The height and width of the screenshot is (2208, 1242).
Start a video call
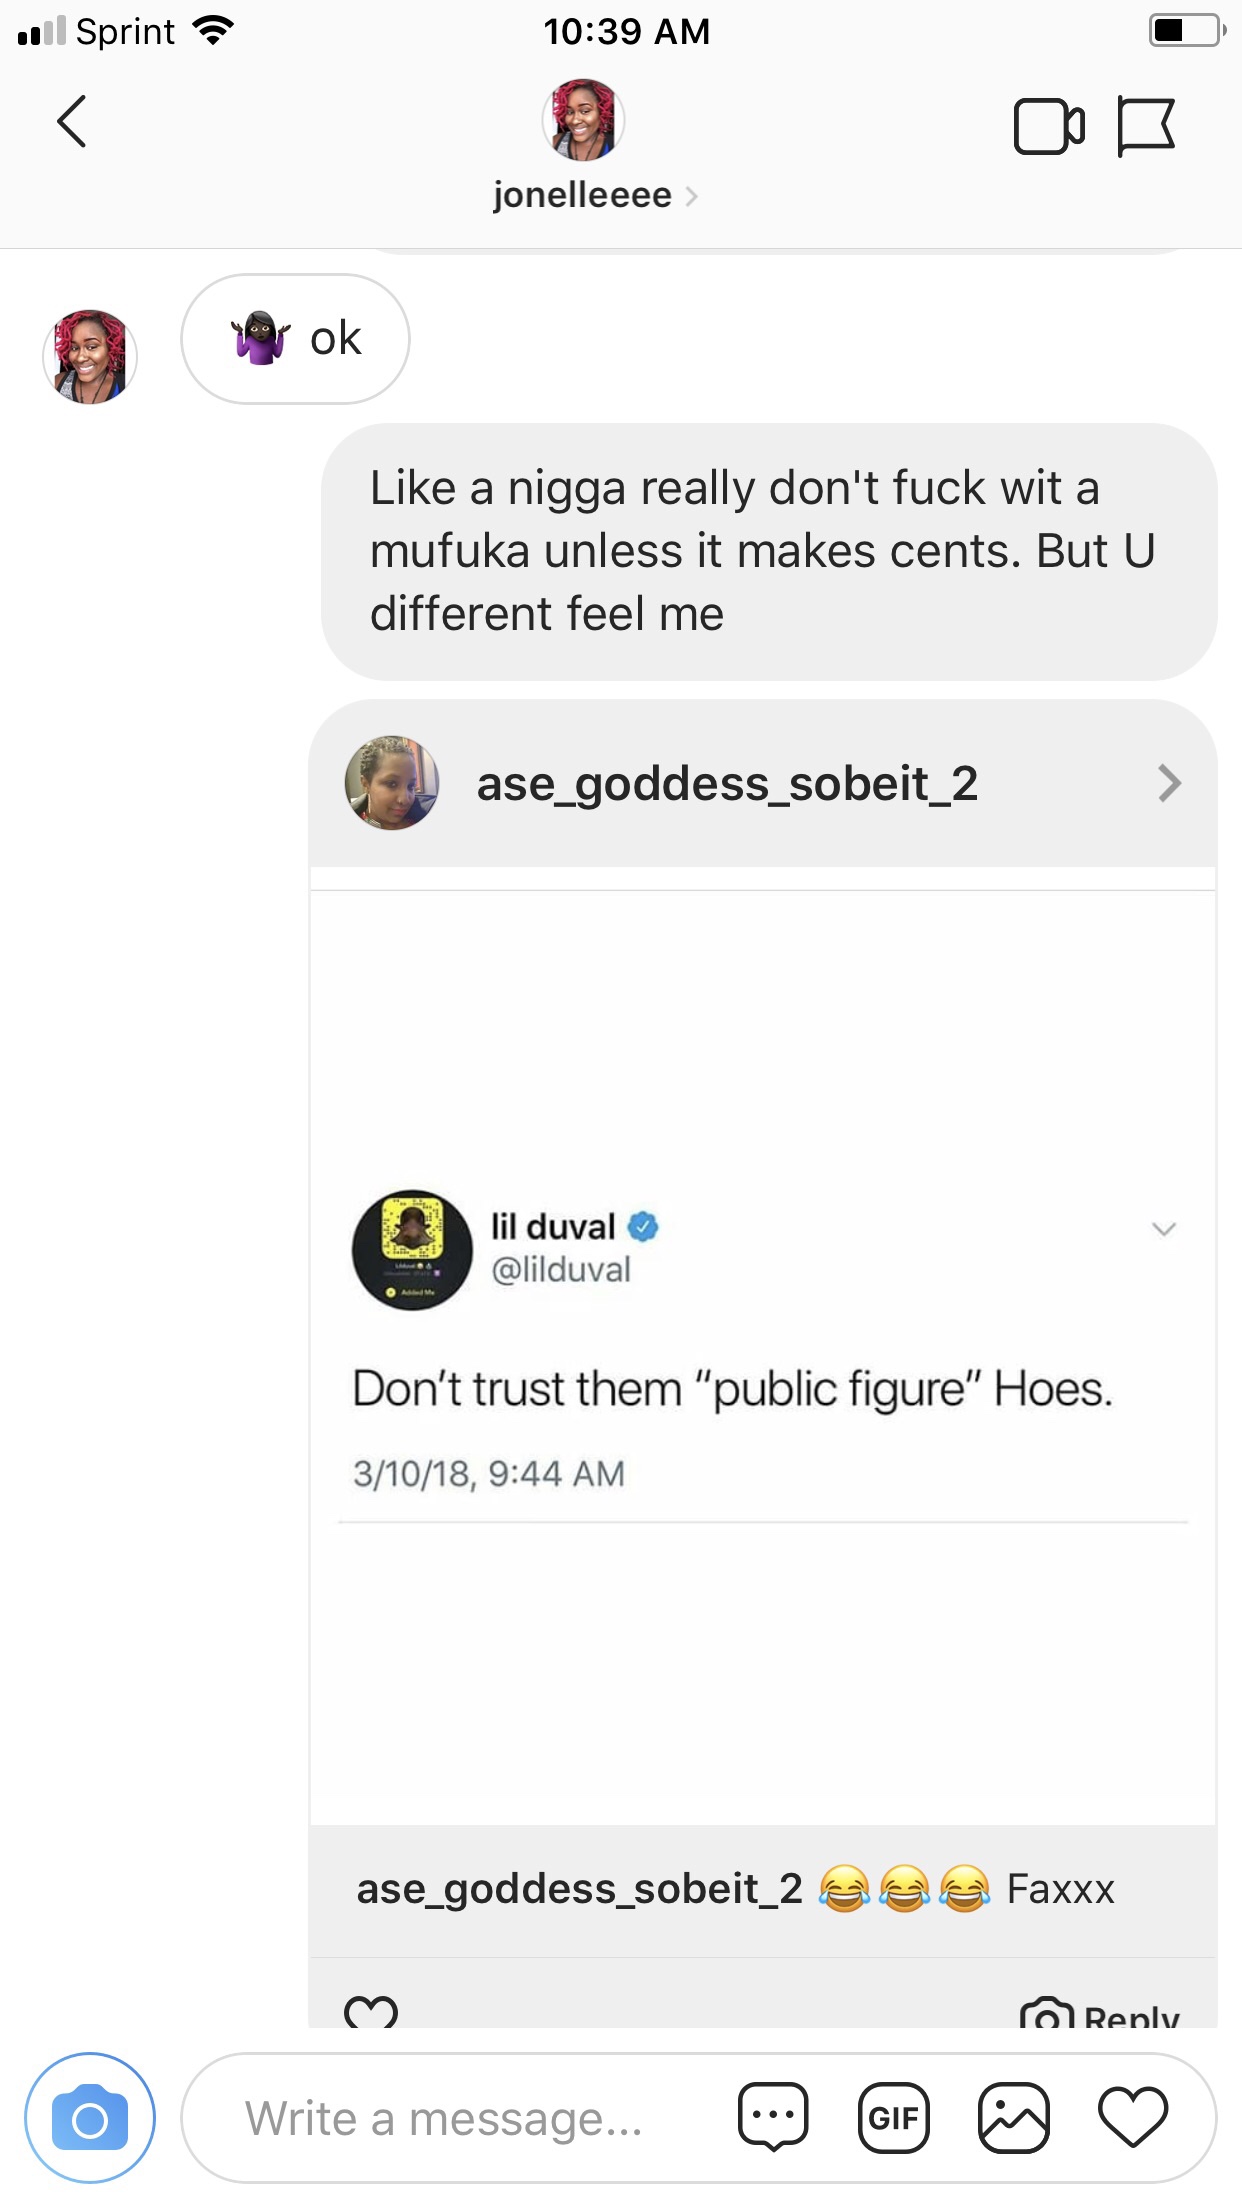click(x=1048, y=127)
